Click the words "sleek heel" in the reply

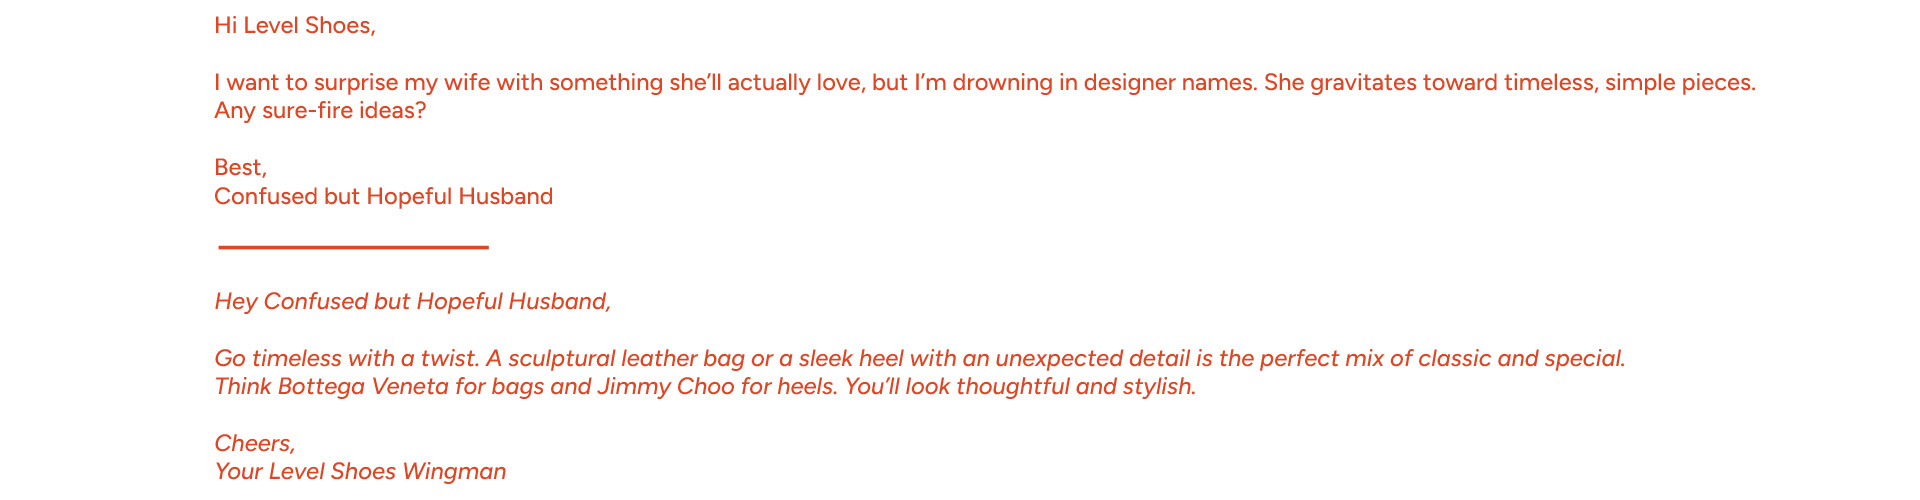[x=851, y=359]
